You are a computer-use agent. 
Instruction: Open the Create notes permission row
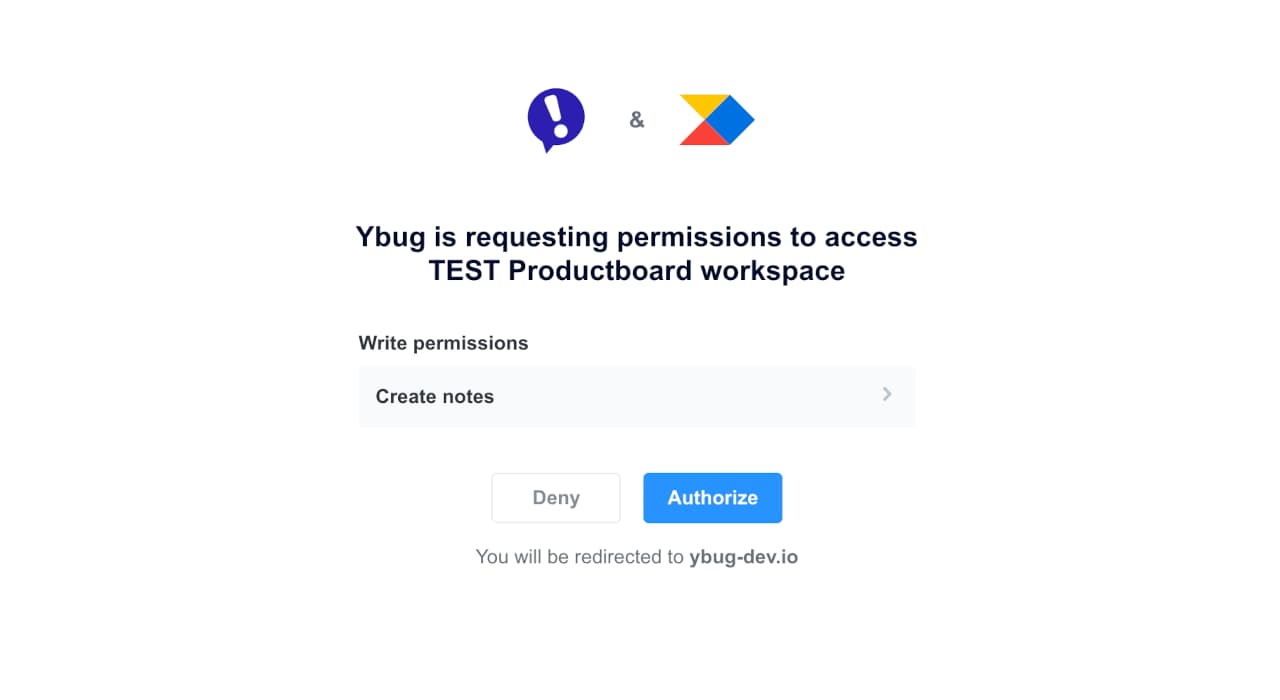tap(636, 396)
